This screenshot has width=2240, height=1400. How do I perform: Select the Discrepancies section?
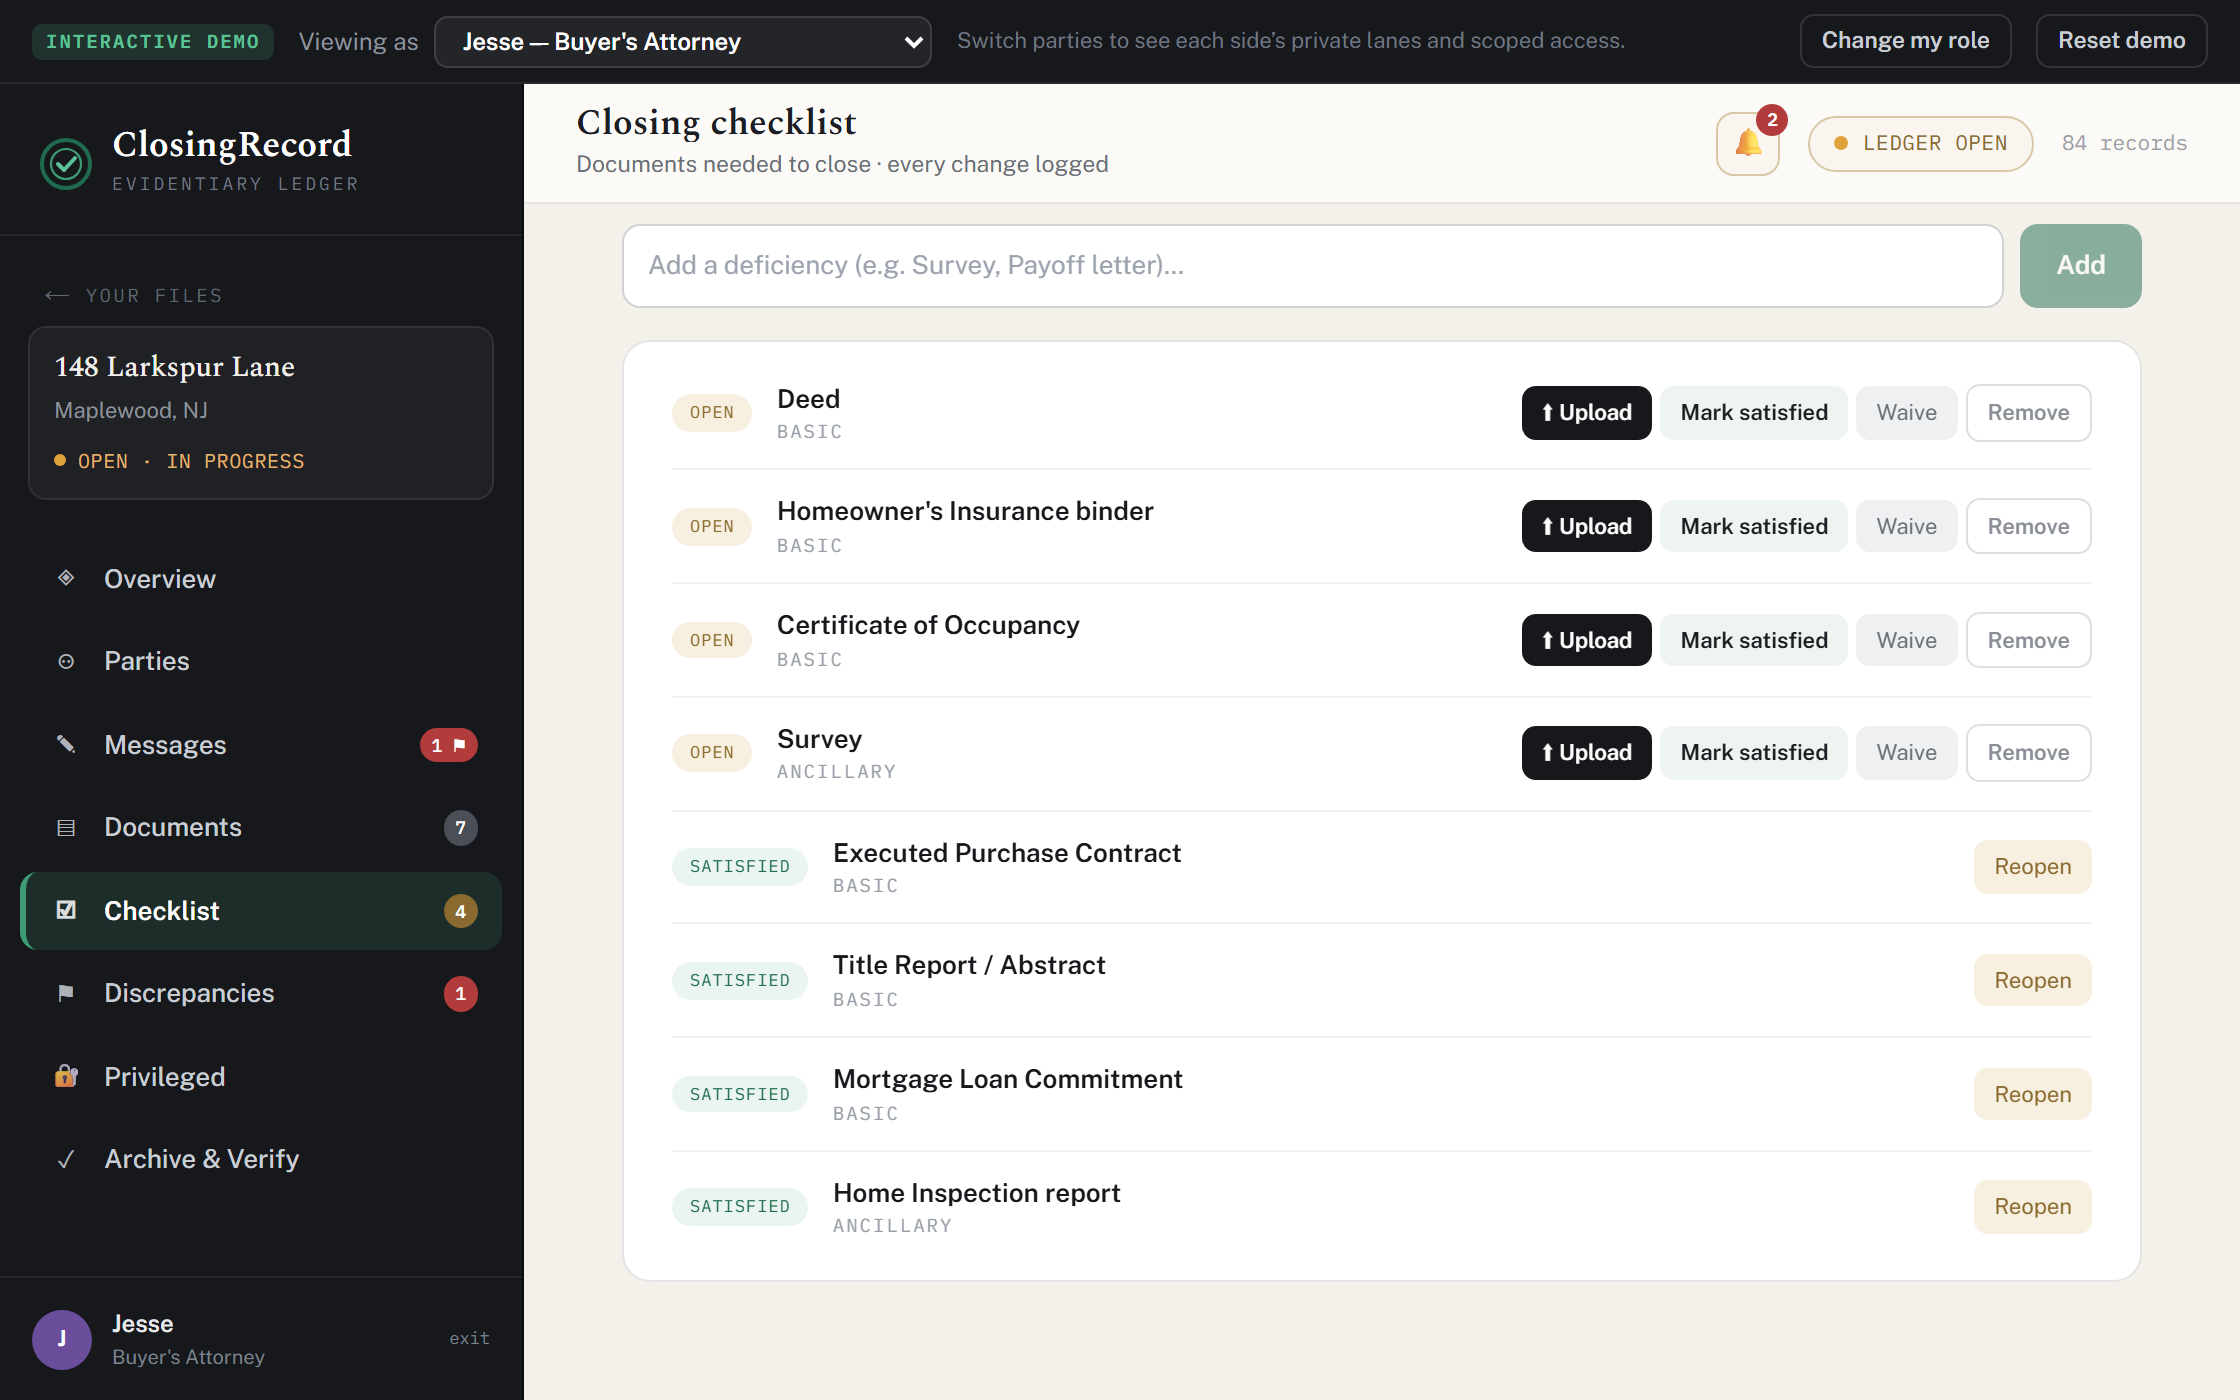pos(261,993)
